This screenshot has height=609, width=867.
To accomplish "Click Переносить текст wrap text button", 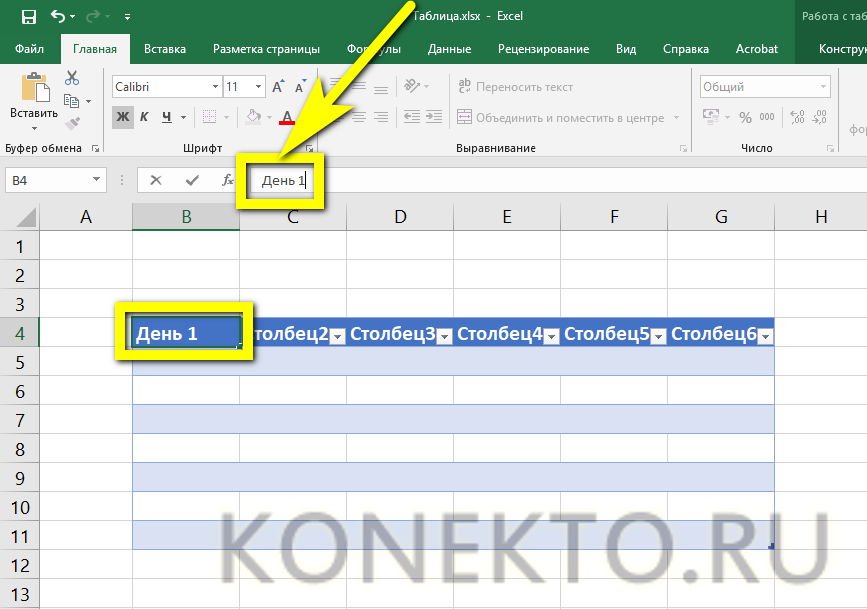I will point(515,87).
